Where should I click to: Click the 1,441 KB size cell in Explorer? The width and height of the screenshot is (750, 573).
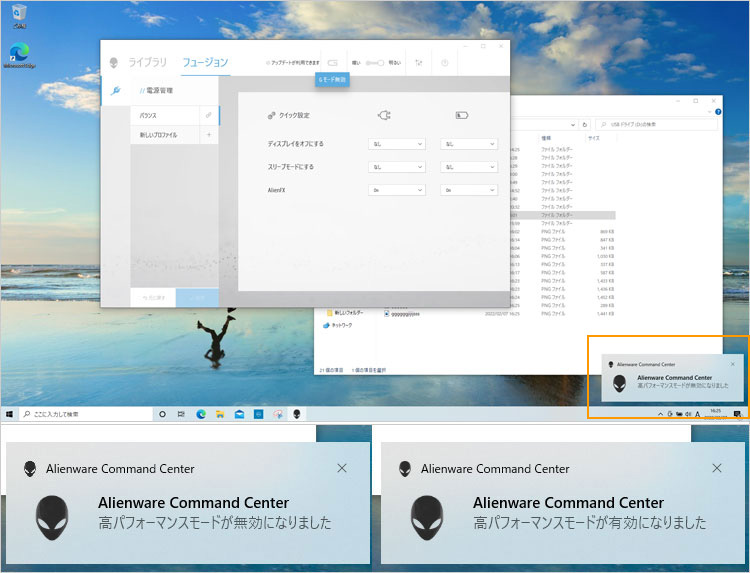[605, 314]
